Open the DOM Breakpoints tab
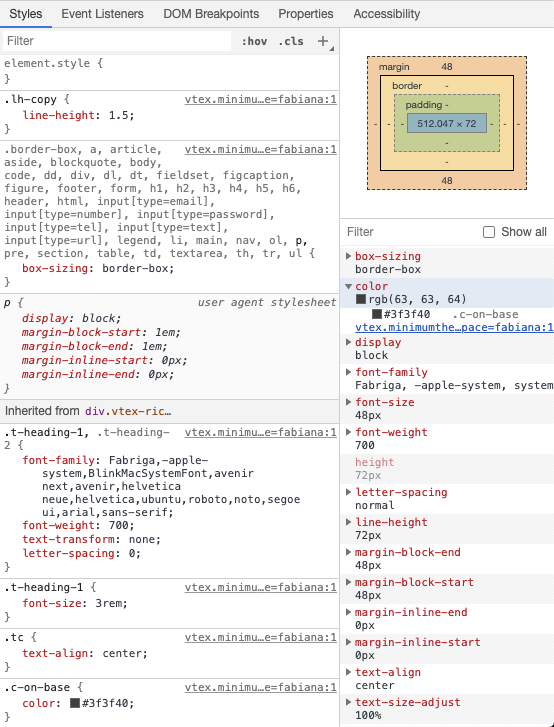This screenshot has height=727, width=554. click(x=211, y=14)
